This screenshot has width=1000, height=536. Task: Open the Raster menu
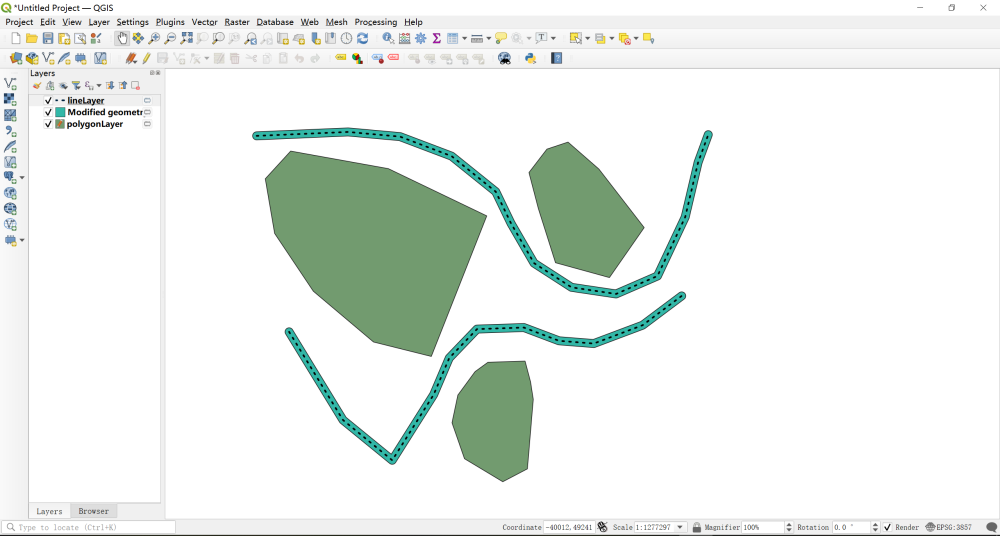[237, 22]
